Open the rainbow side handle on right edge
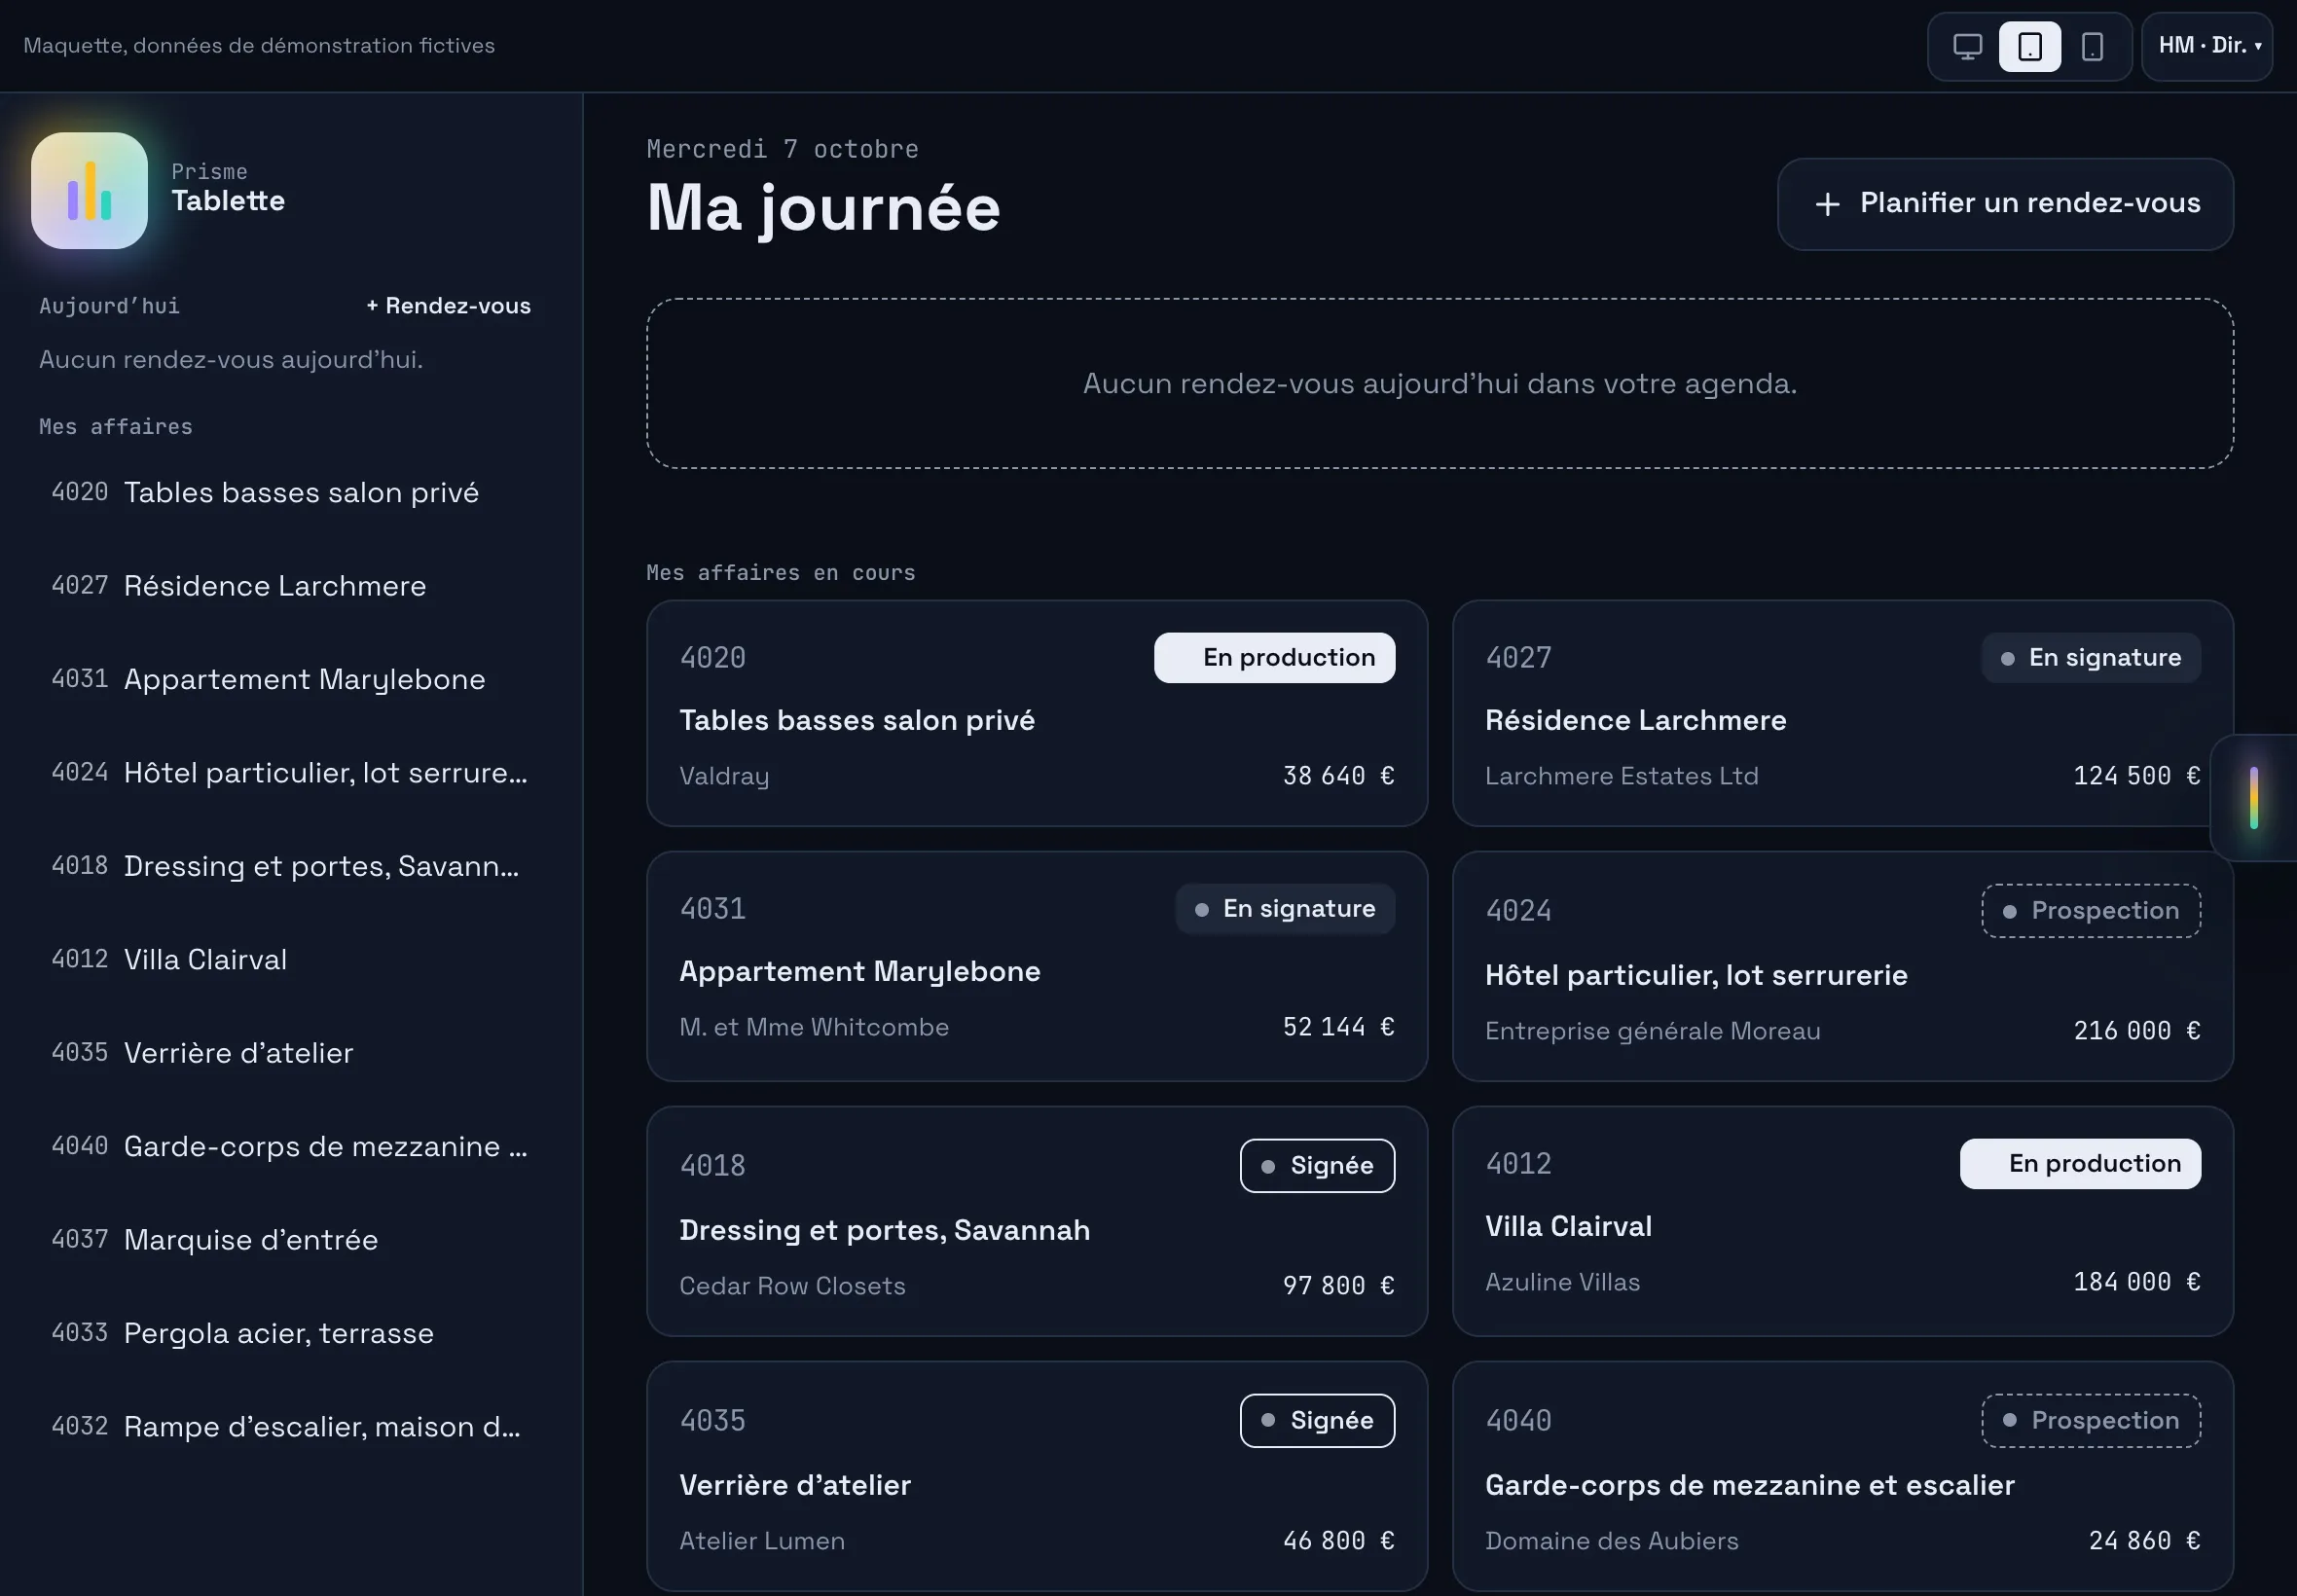The image size is (2297, 1596). pyautogui.click(x=2253, y=797)
